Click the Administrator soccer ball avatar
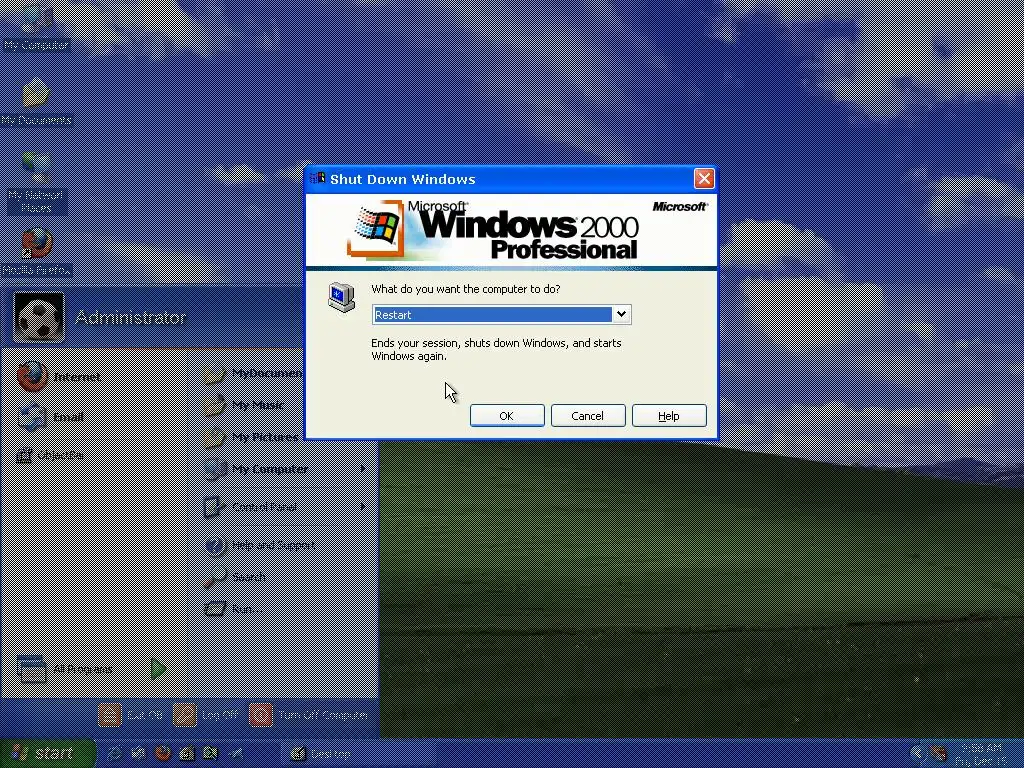1024x768 pixels. coord(39,317)
